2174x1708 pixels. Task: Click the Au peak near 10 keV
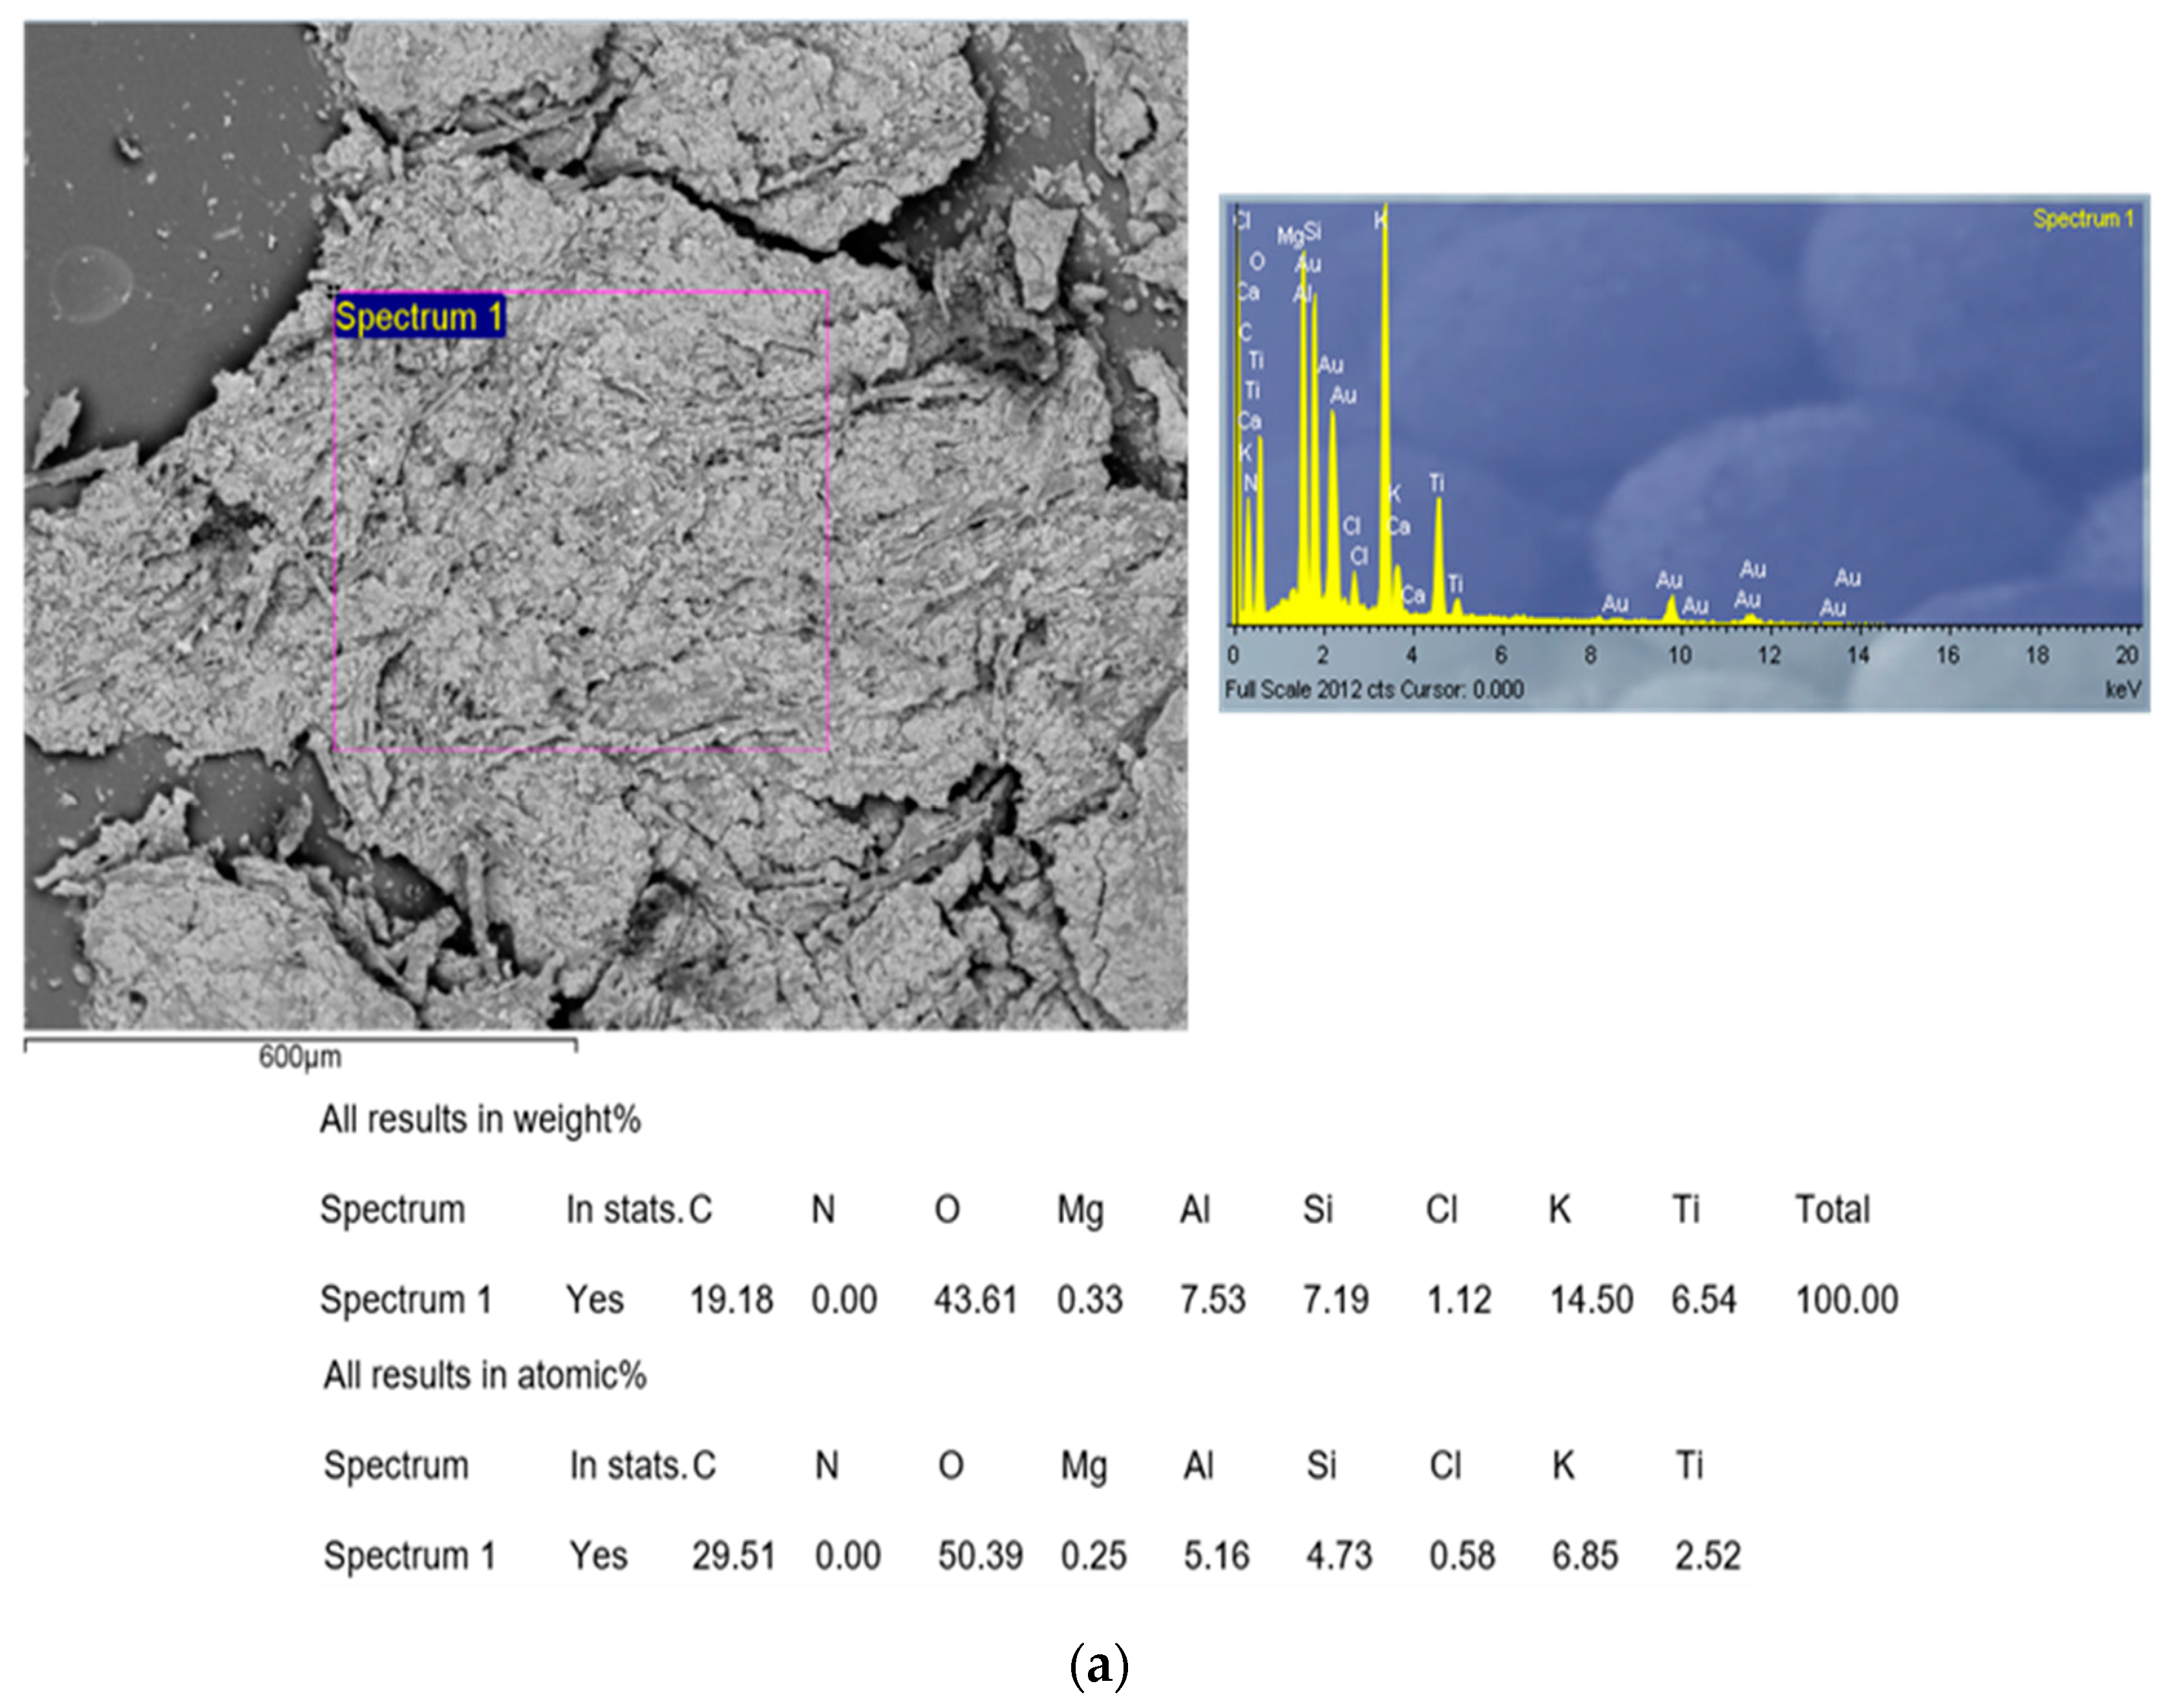(x=1670, y=606)
